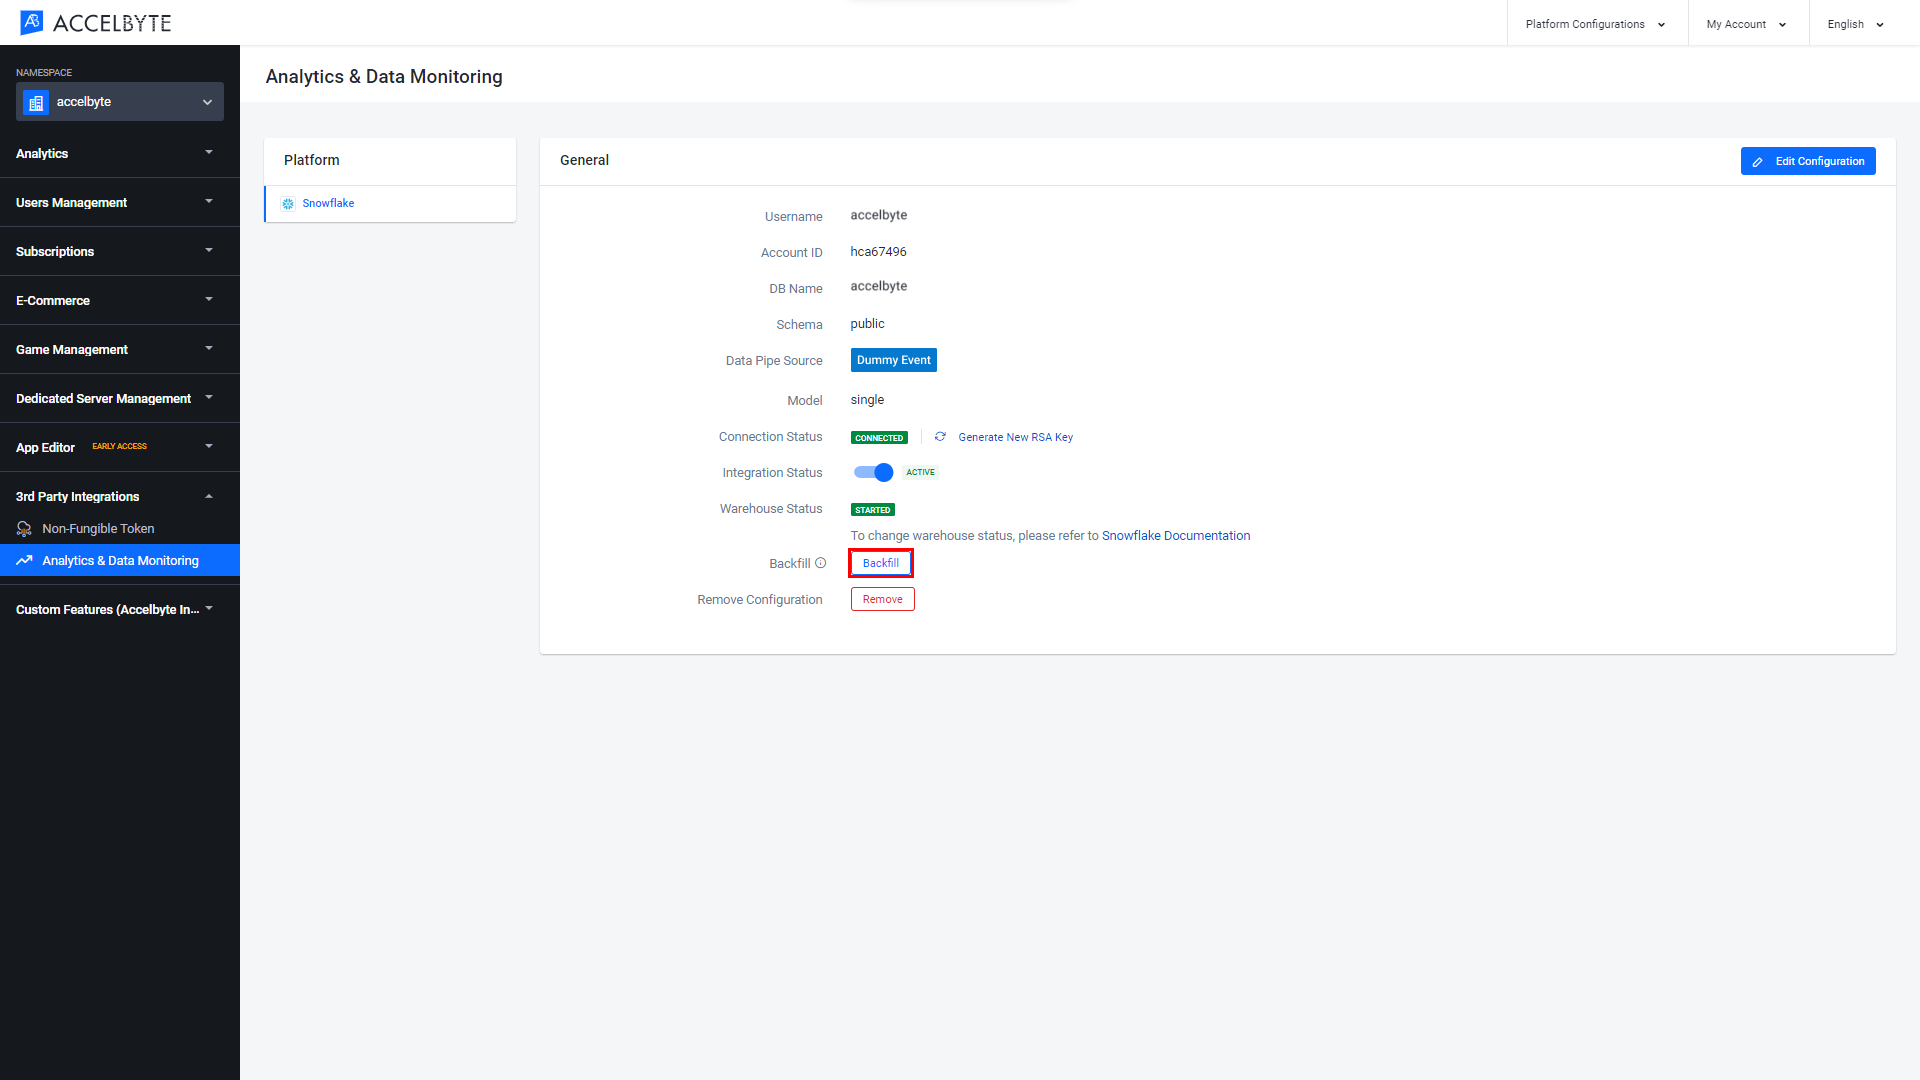1920x1080 pixels.
Task: Click the Remove configuration button
Action: [x=880, y=599]
